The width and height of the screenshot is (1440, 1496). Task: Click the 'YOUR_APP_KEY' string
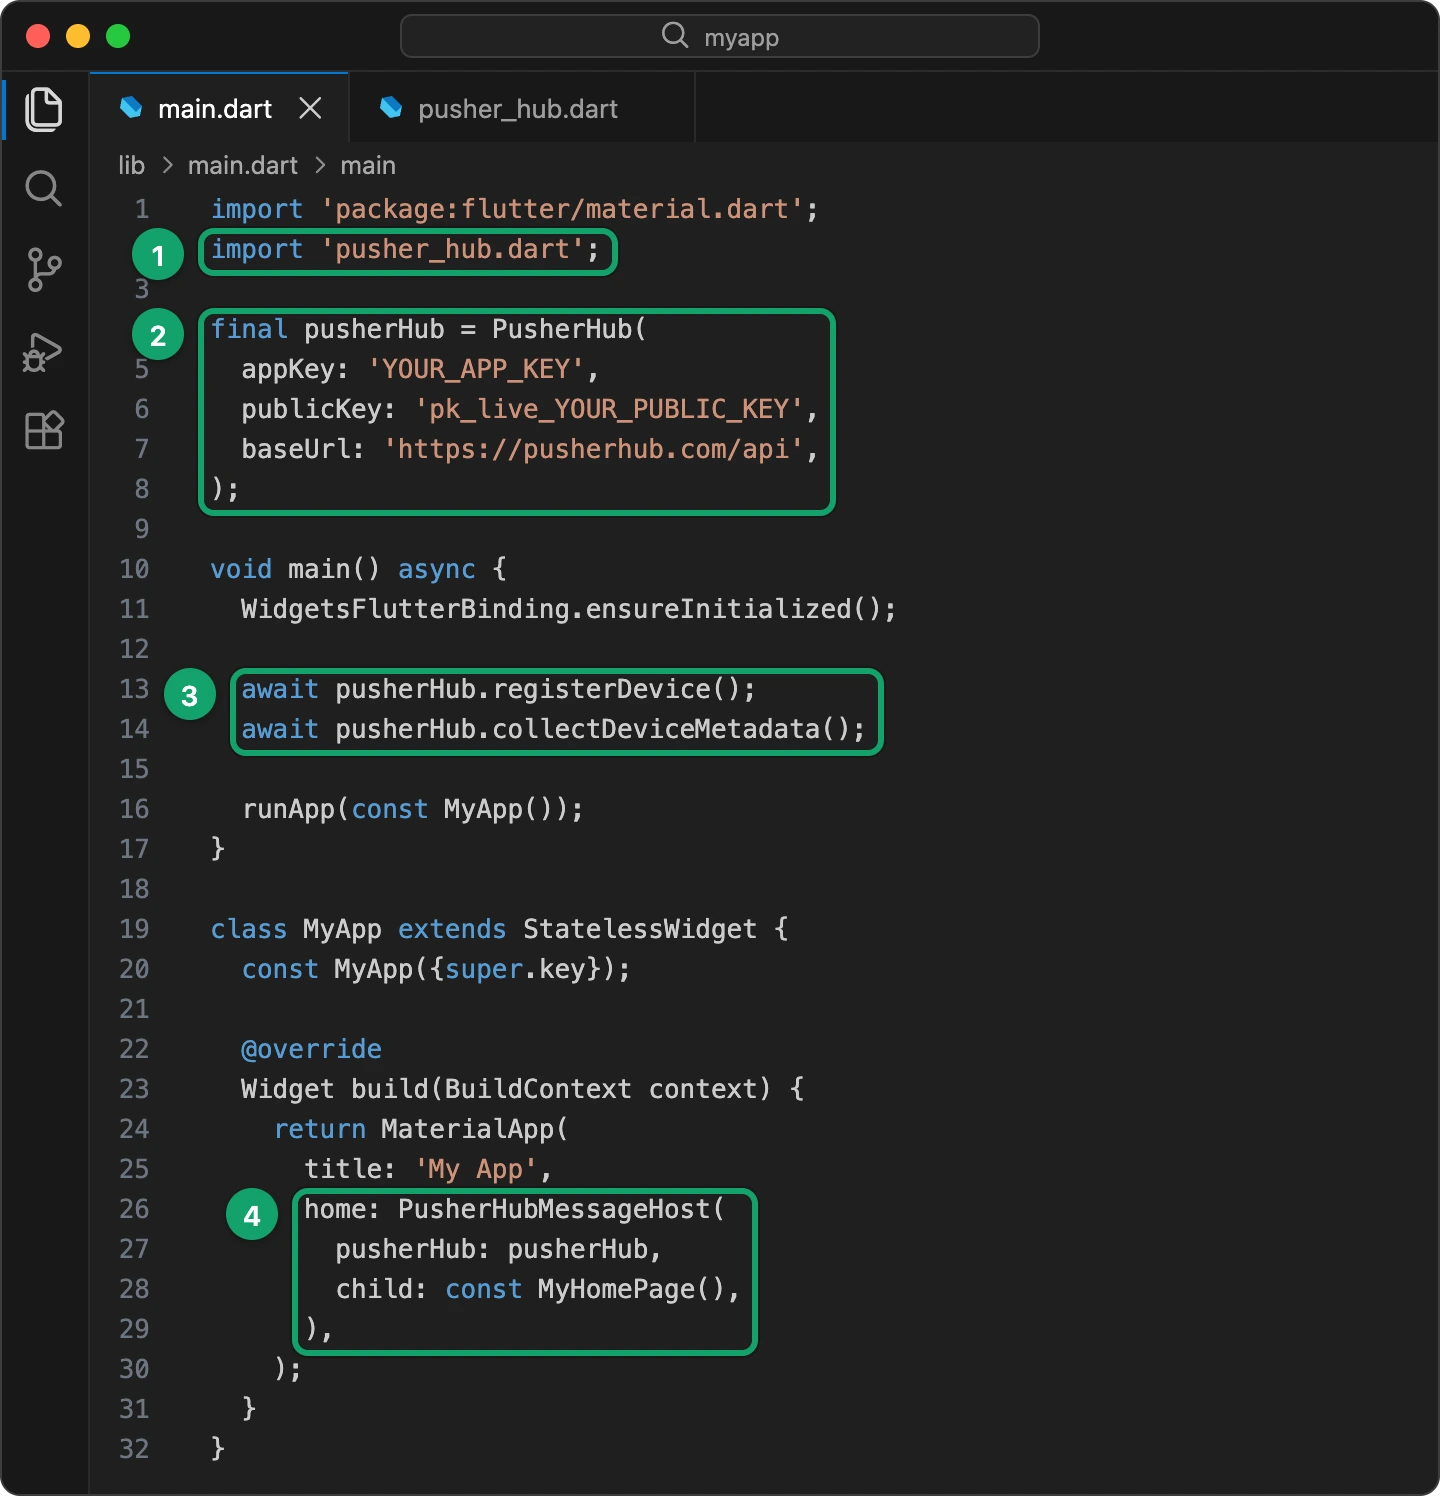click(476, 369)
